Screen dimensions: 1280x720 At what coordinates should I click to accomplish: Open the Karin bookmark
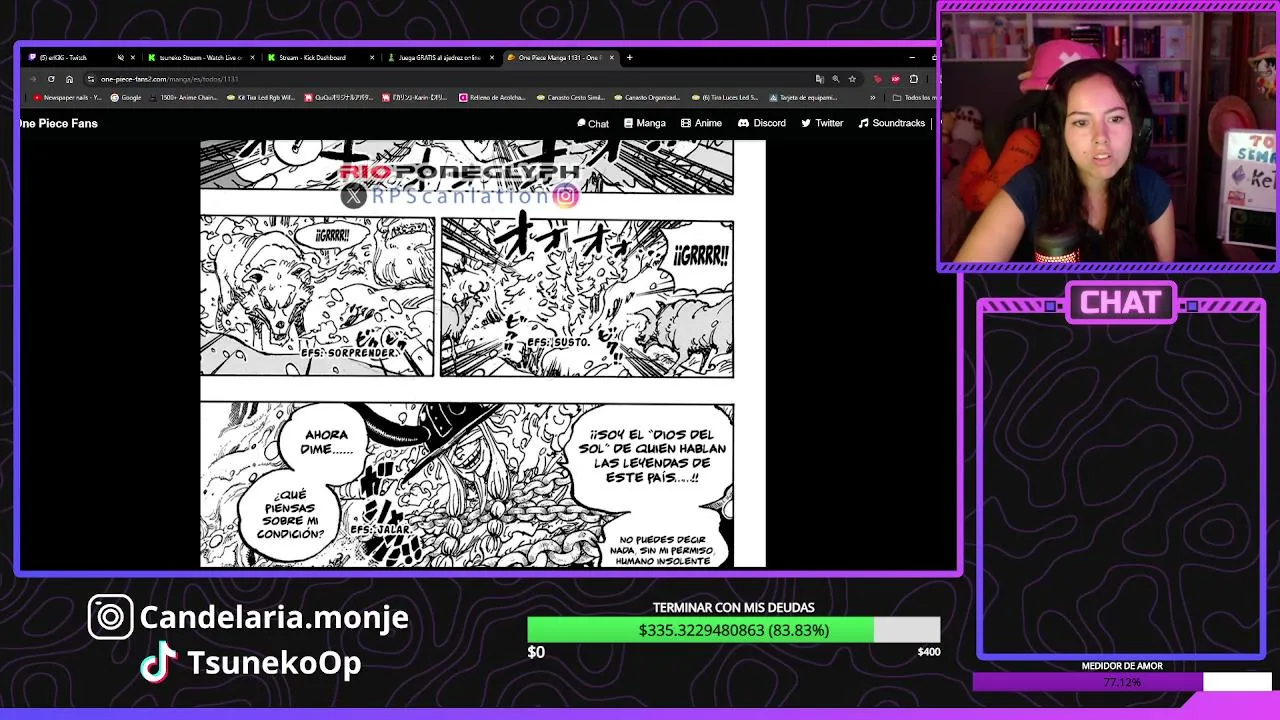pyautogui.click(x=415, y=97)
